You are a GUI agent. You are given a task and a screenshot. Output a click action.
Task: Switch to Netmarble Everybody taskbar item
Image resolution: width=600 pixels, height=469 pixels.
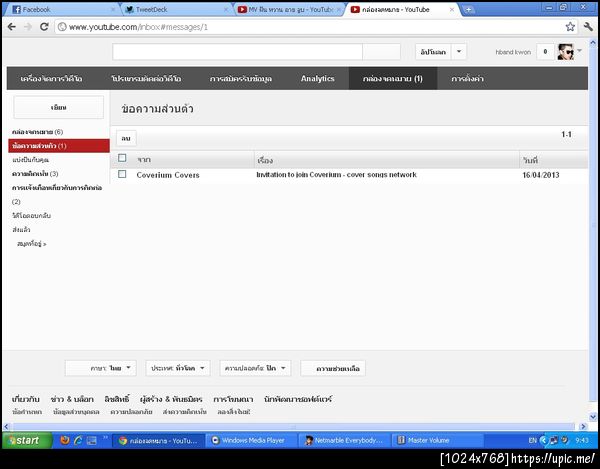(x=345, y=440)
